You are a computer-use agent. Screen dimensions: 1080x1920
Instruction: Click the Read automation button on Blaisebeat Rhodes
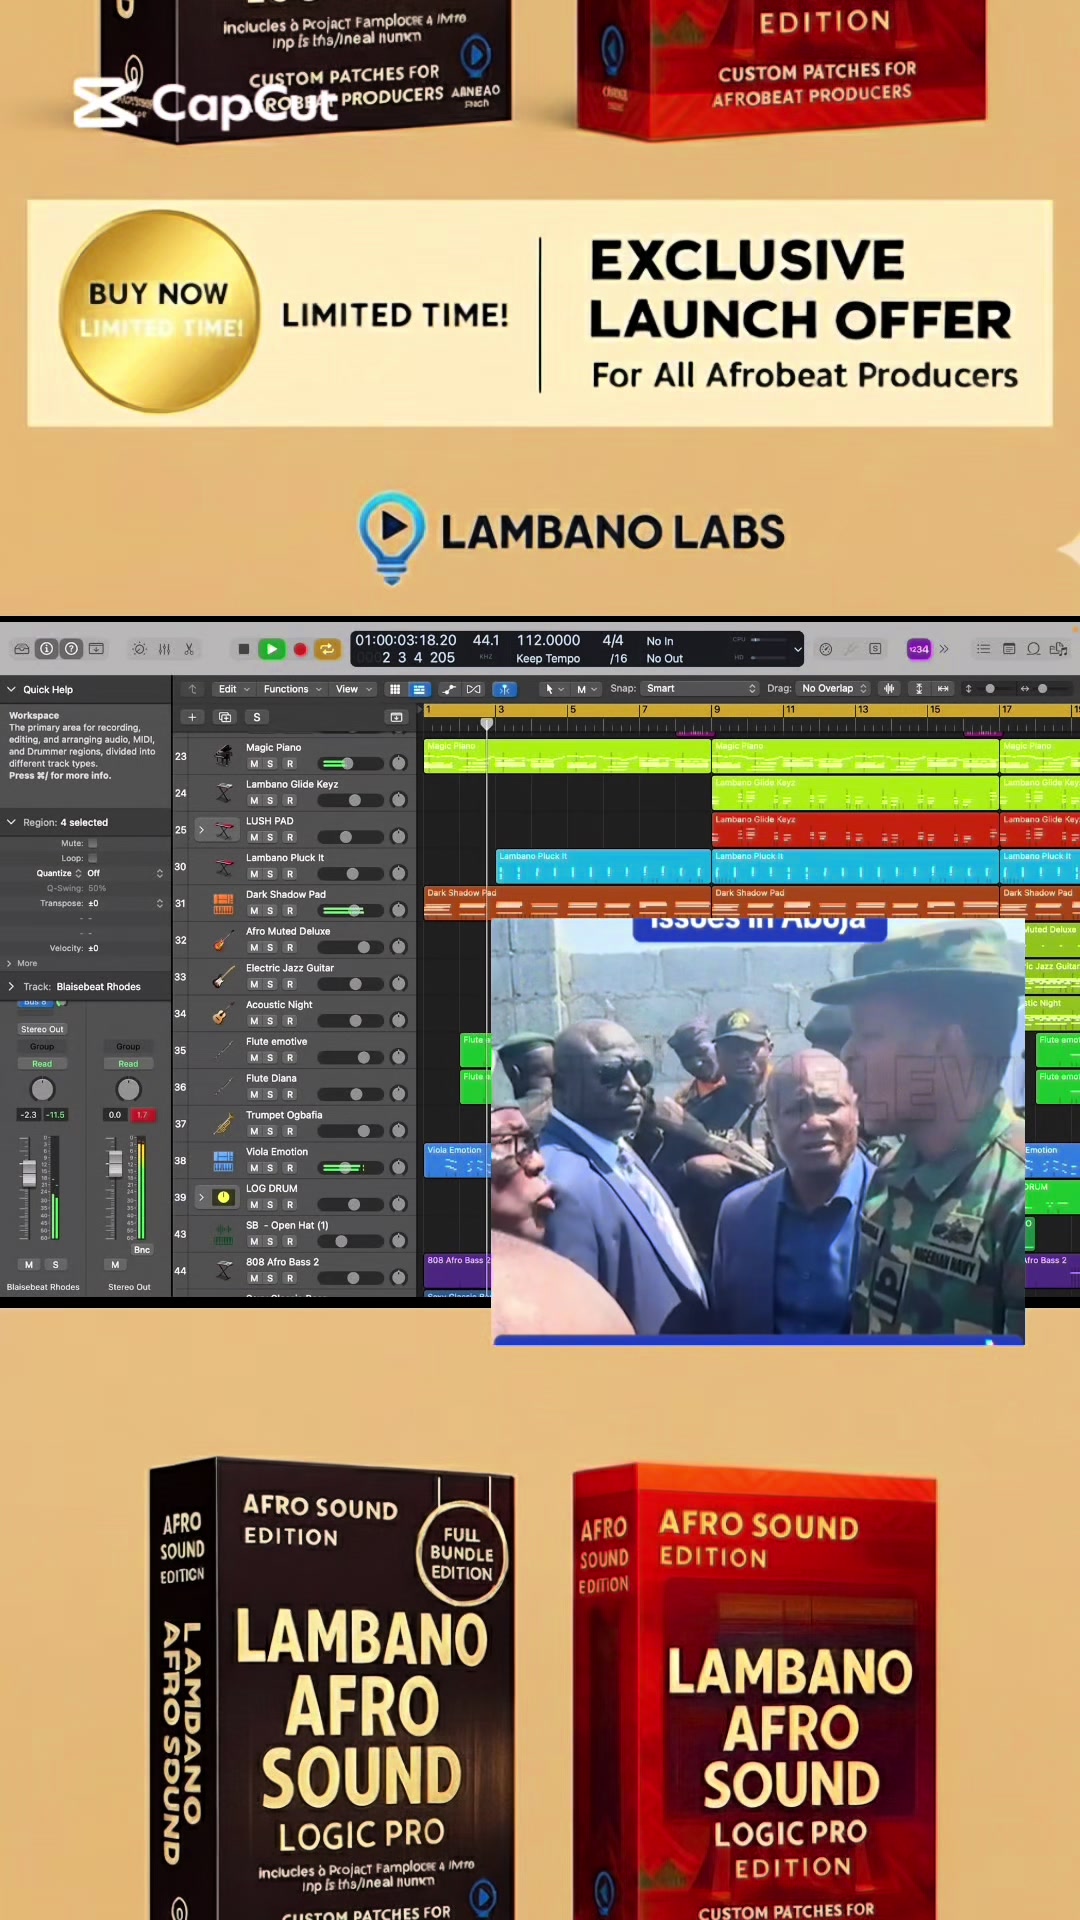pyautogui.click(x=42, y=1064)
